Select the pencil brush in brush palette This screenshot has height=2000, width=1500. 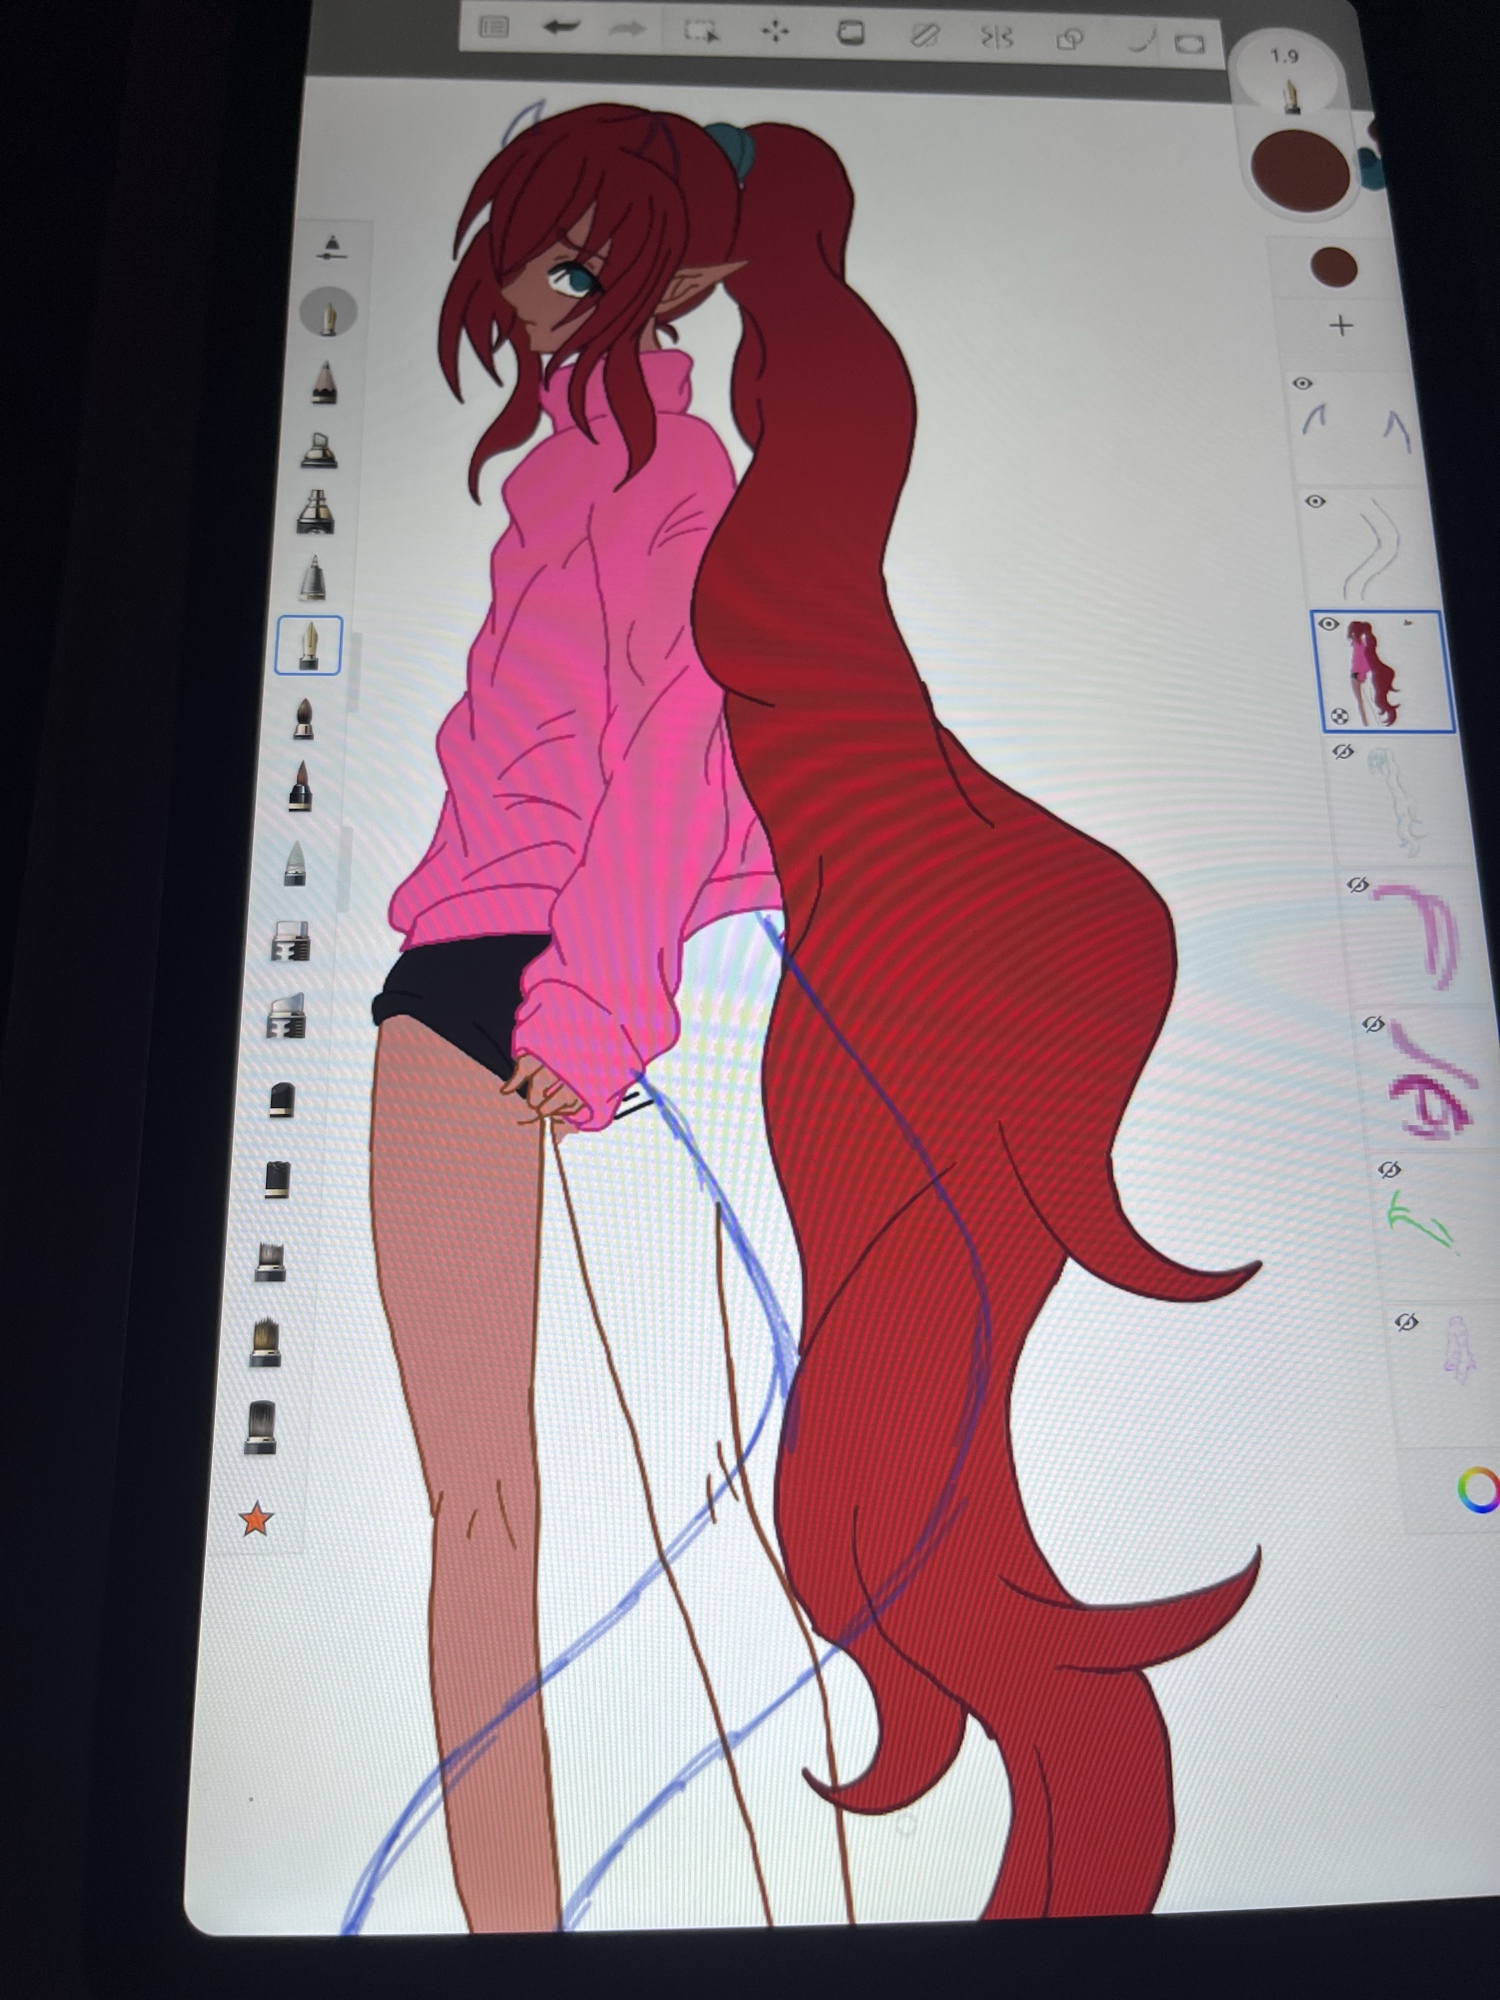click(323, 383)
